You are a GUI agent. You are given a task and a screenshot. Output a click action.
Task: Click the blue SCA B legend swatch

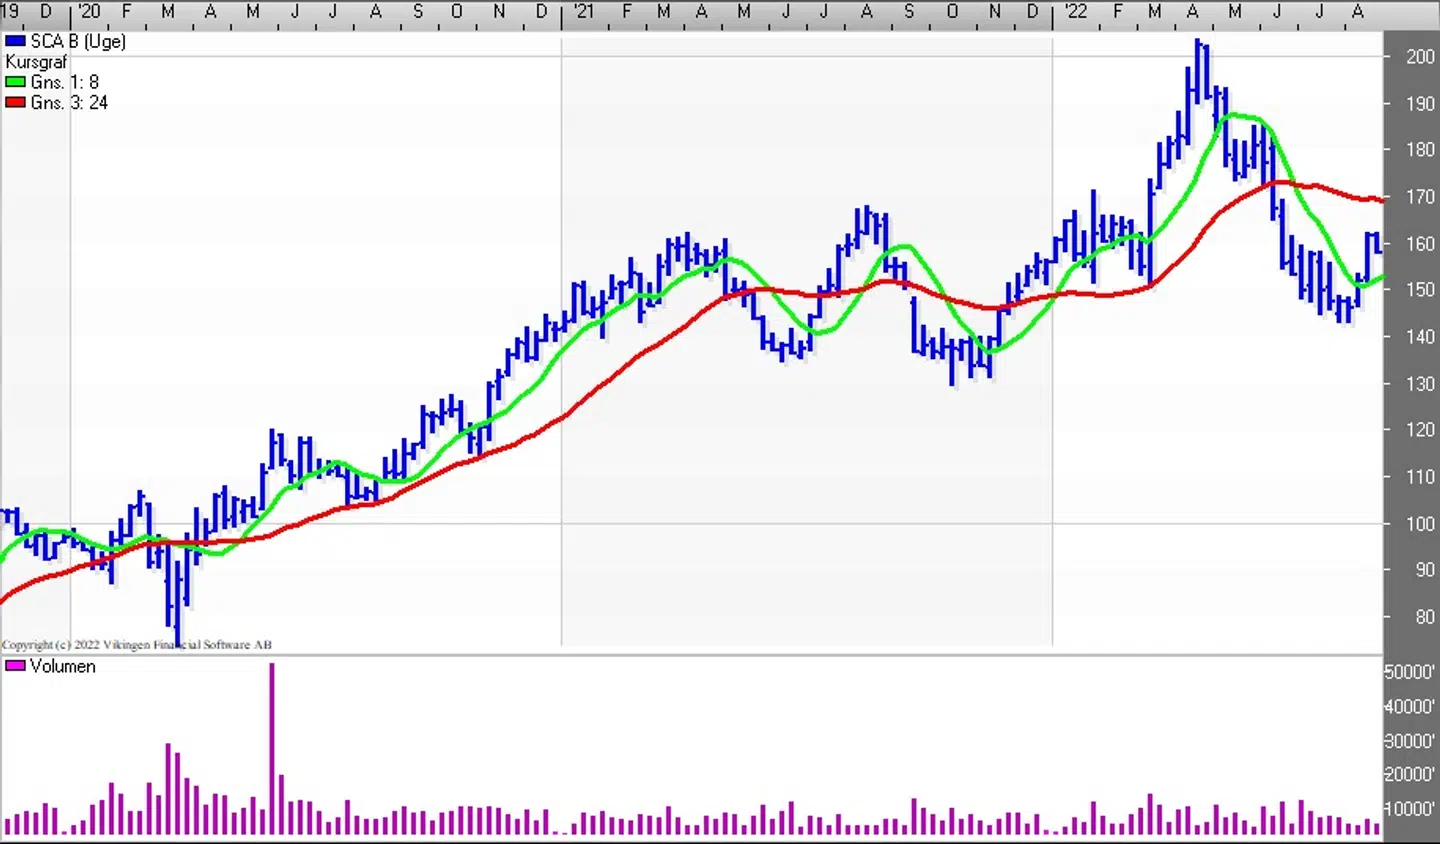(15, 41)
